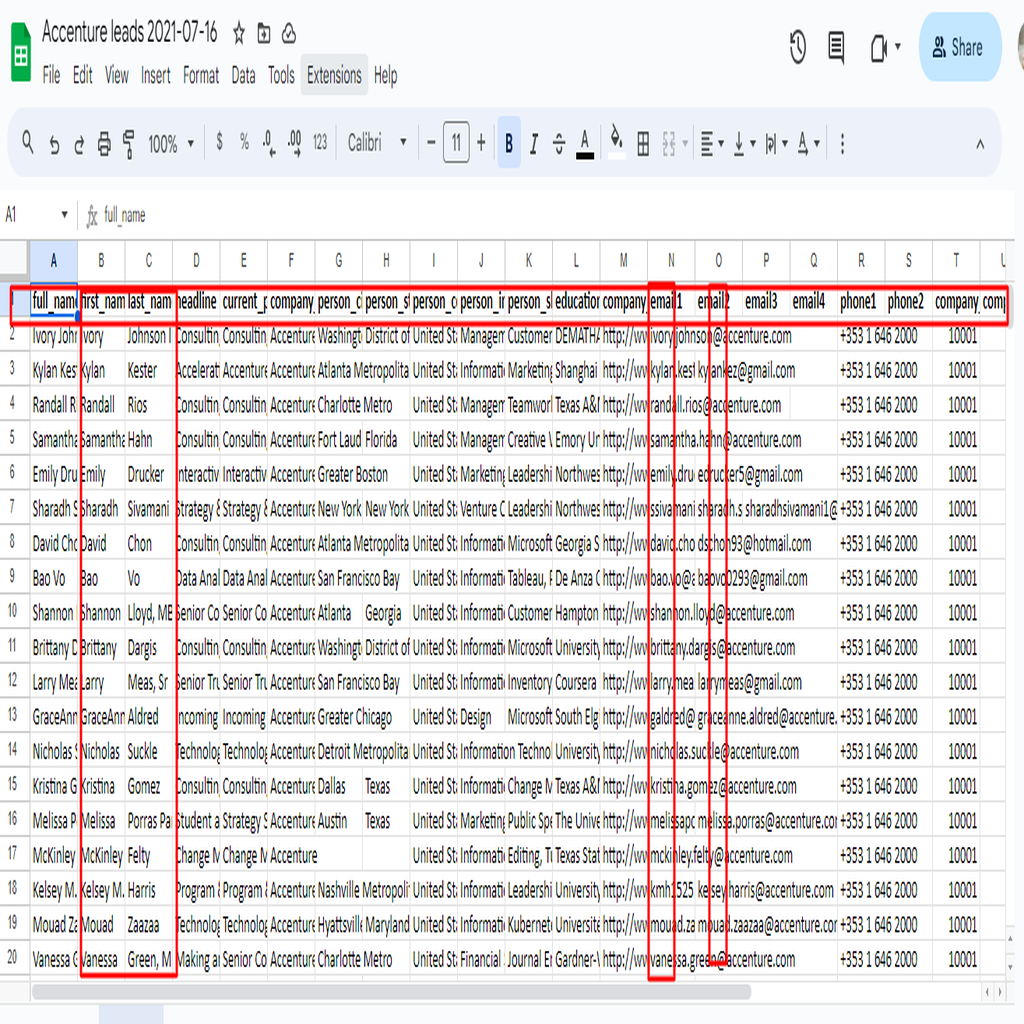
Task: Open merge cells dropdown arrow
Action: 685,143
